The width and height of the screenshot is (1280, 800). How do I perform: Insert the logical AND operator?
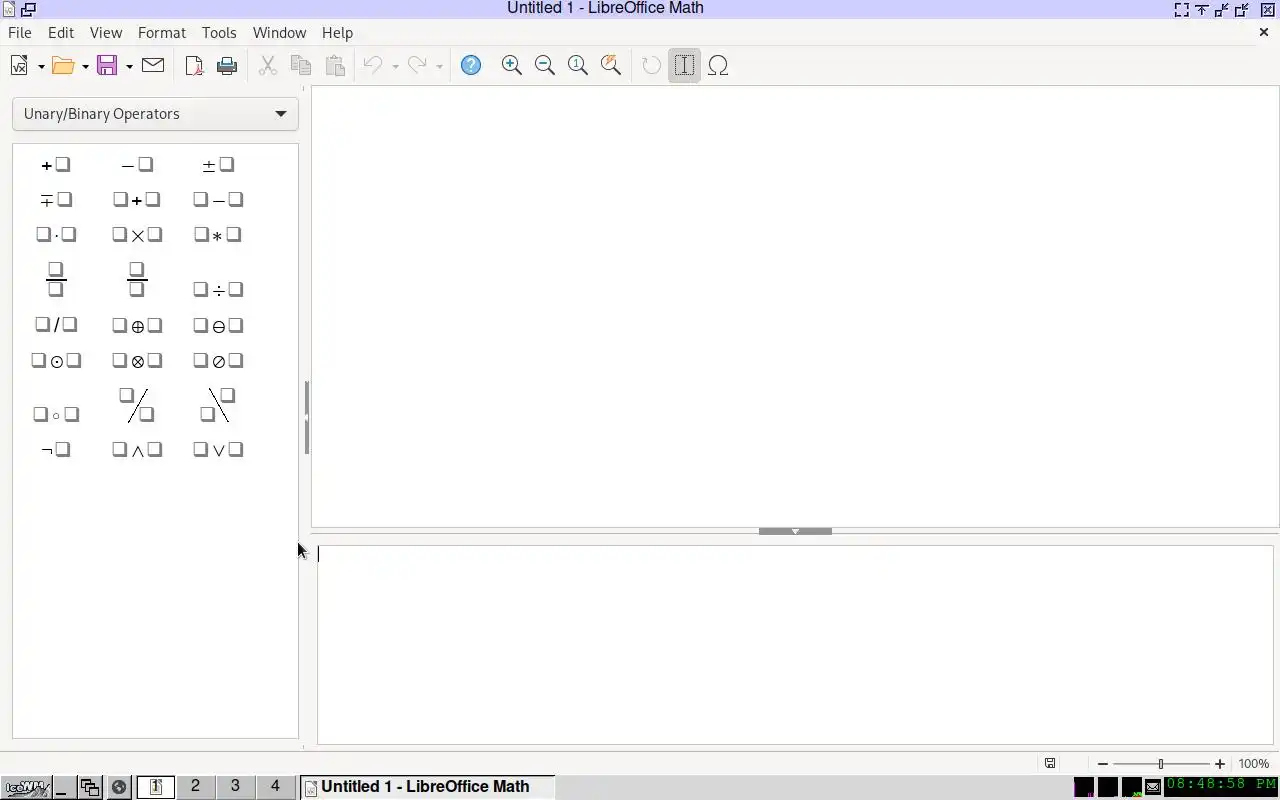click(x=137, y=450)
